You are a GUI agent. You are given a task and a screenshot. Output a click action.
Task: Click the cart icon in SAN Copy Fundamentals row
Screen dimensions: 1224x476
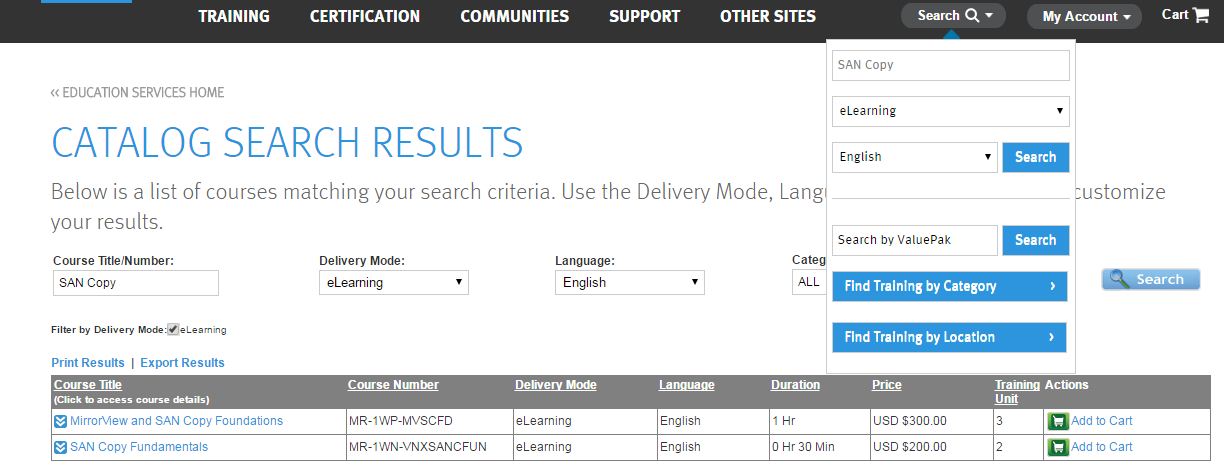(x=1057, y=447)
